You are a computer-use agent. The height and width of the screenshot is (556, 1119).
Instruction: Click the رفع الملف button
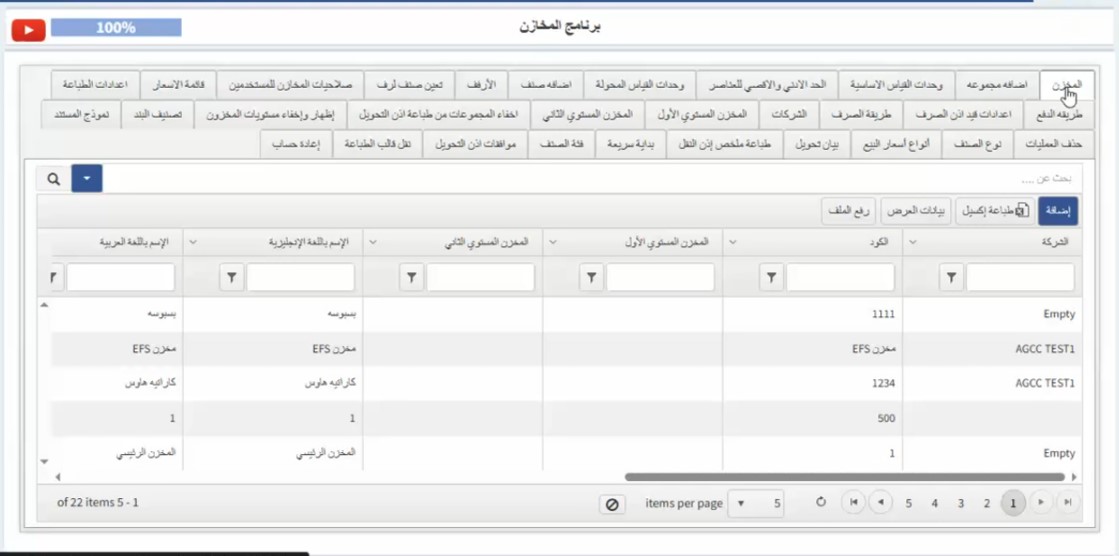tap(849, 211)
